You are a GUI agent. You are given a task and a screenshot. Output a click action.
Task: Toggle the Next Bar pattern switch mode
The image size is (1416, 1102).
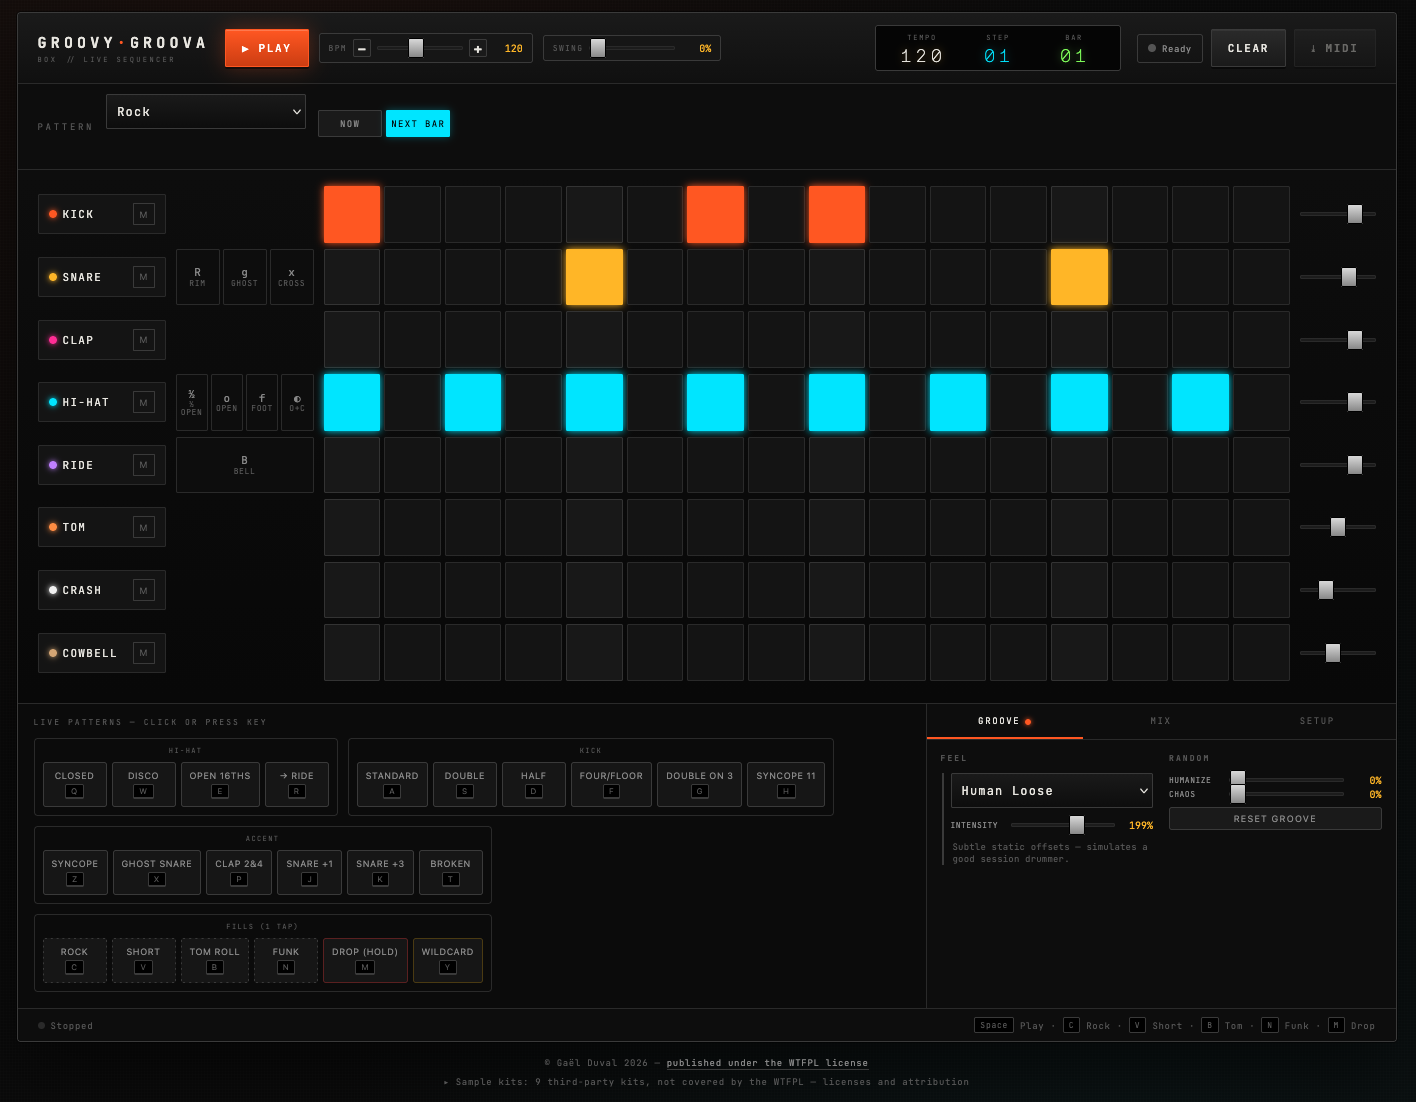coord(418,124)
